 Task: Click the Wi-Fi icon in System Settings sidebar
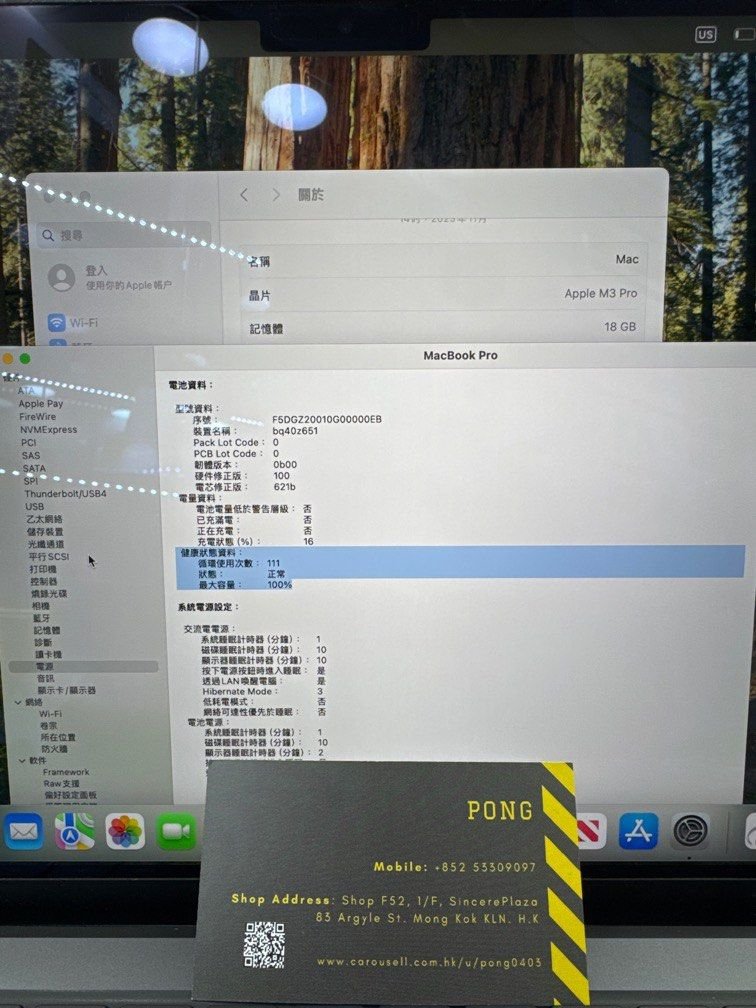click(57, 322)
